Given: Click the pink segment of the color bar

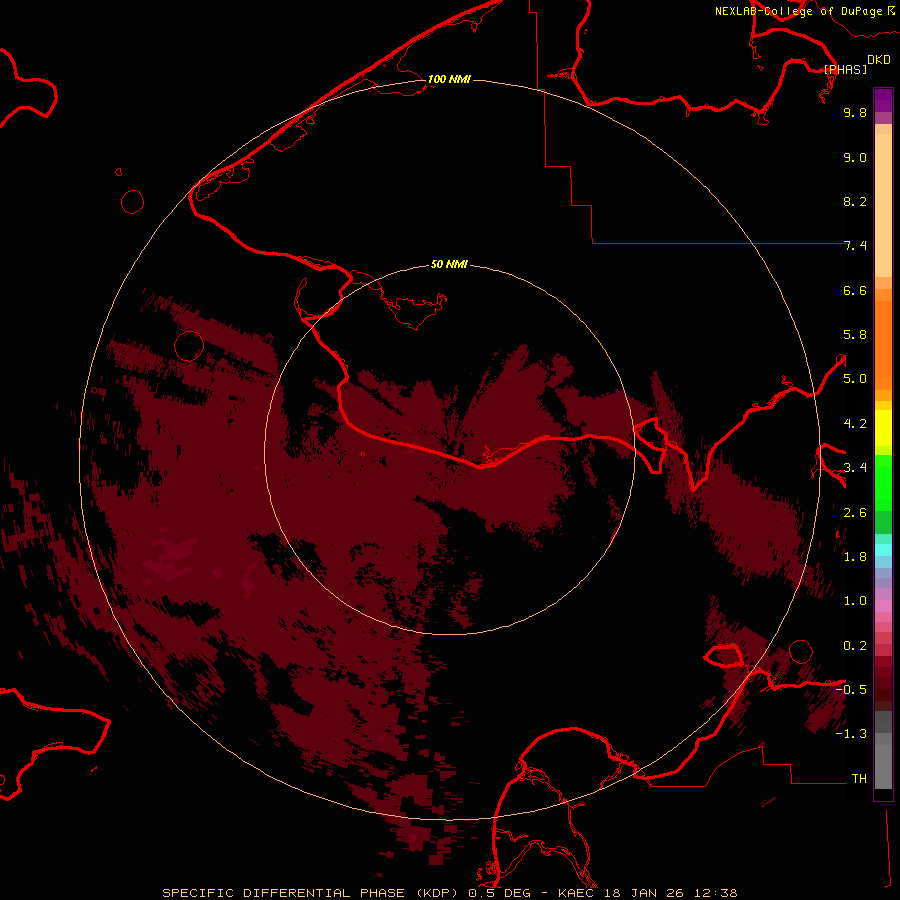Looking at the screenshot, I should point(883,606).
